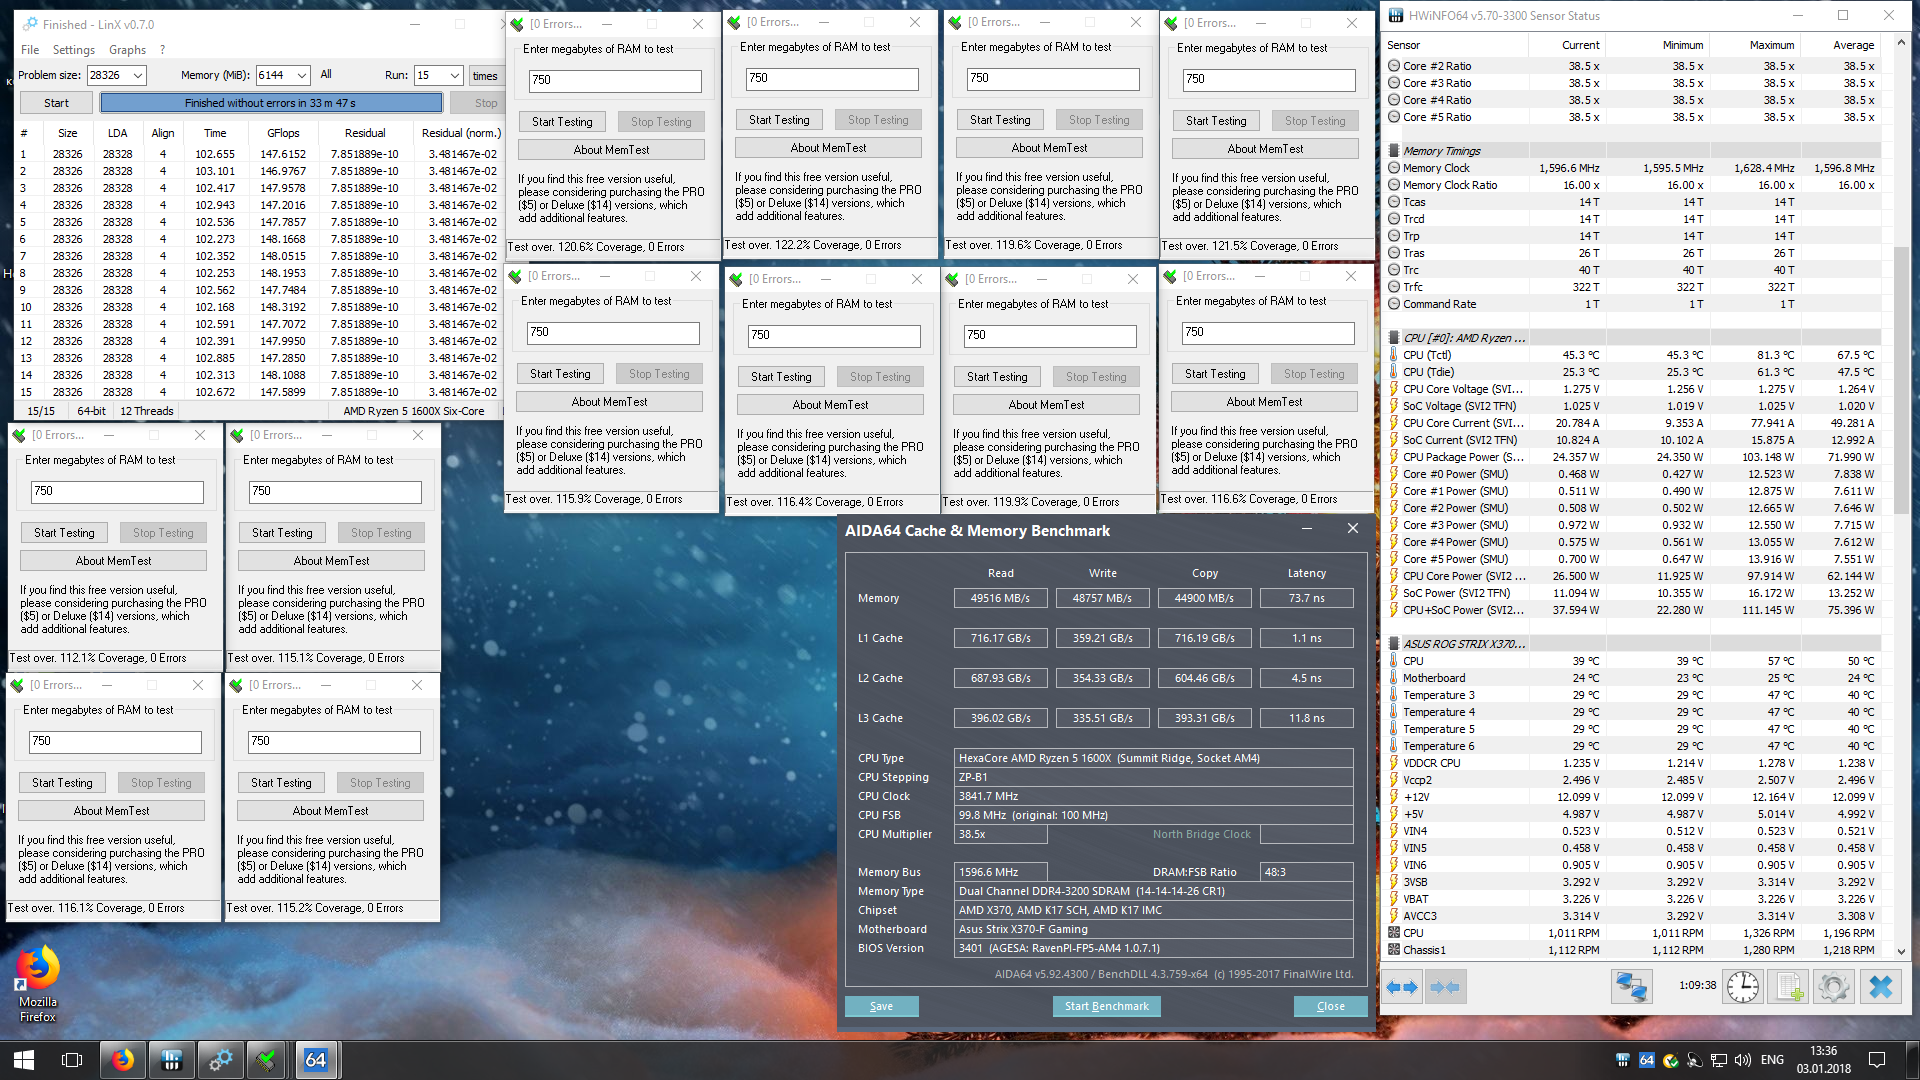This screenshot has width=1920, height=1080.
Task: Click HWiNFO logging spreadsheet plus icon
Action: tap(1786, 987)
